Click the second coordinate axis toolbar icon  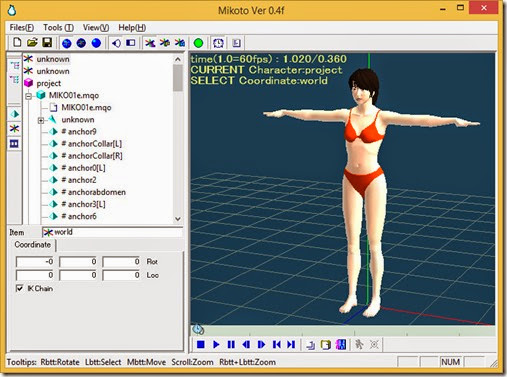click(165, 43)
